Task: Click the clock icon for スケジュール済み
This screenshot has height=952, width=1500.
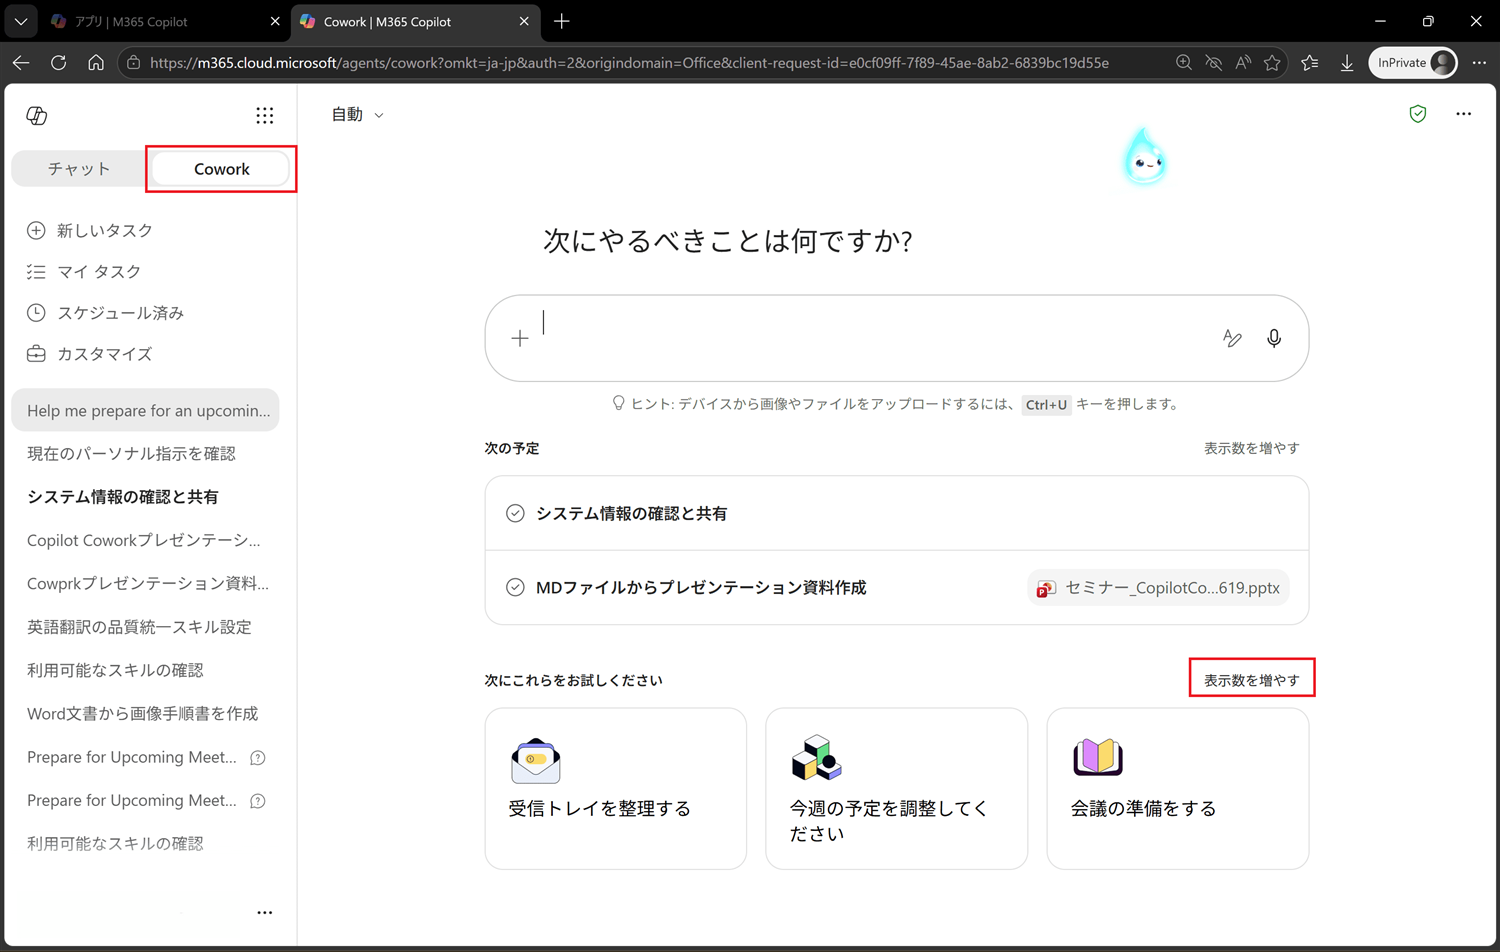Action: point(36,312)
